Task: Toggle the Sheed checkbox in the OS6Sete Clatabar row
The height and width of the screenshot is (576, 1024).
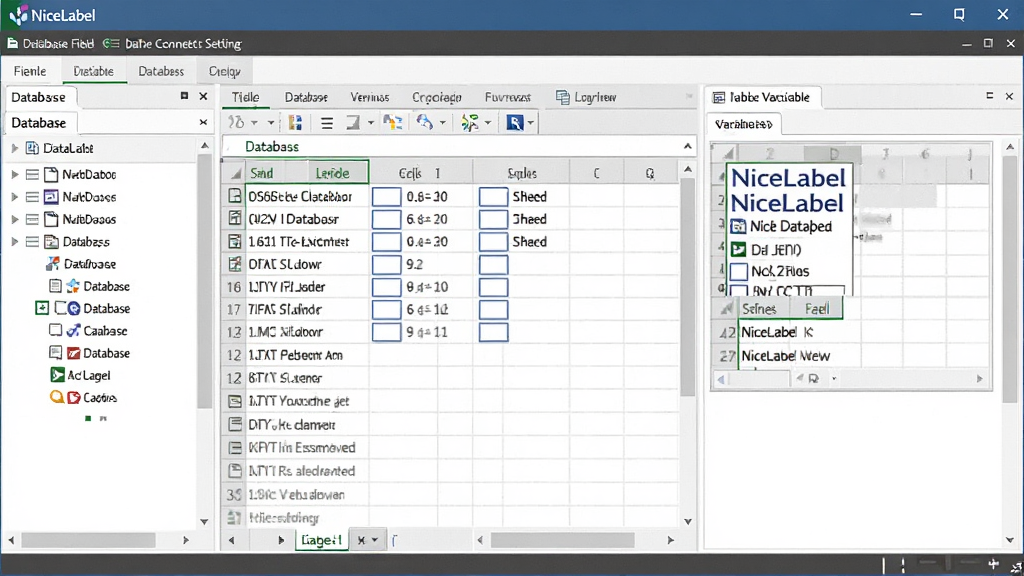Action: point(493,197)
